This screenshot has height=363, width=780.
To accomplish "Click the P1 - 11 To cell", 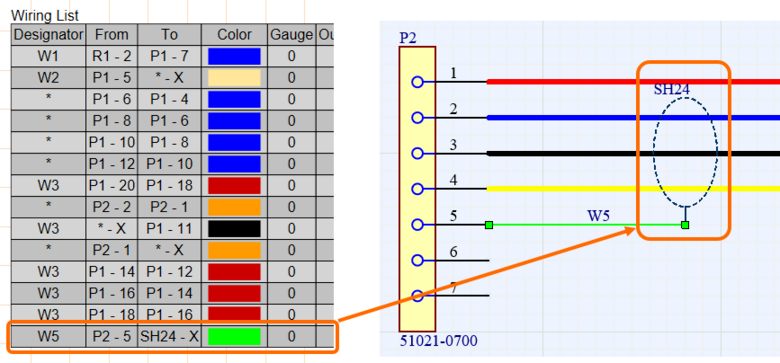I will coord(170,229).
